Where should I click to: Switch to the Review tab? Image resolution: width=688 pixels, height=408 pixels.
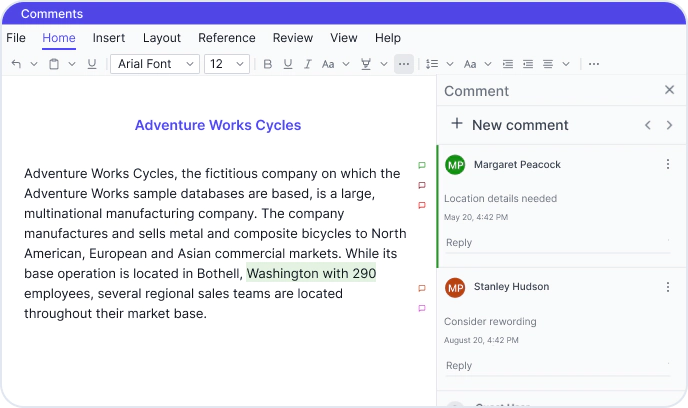pyautogui.click(x=293, y=38)
